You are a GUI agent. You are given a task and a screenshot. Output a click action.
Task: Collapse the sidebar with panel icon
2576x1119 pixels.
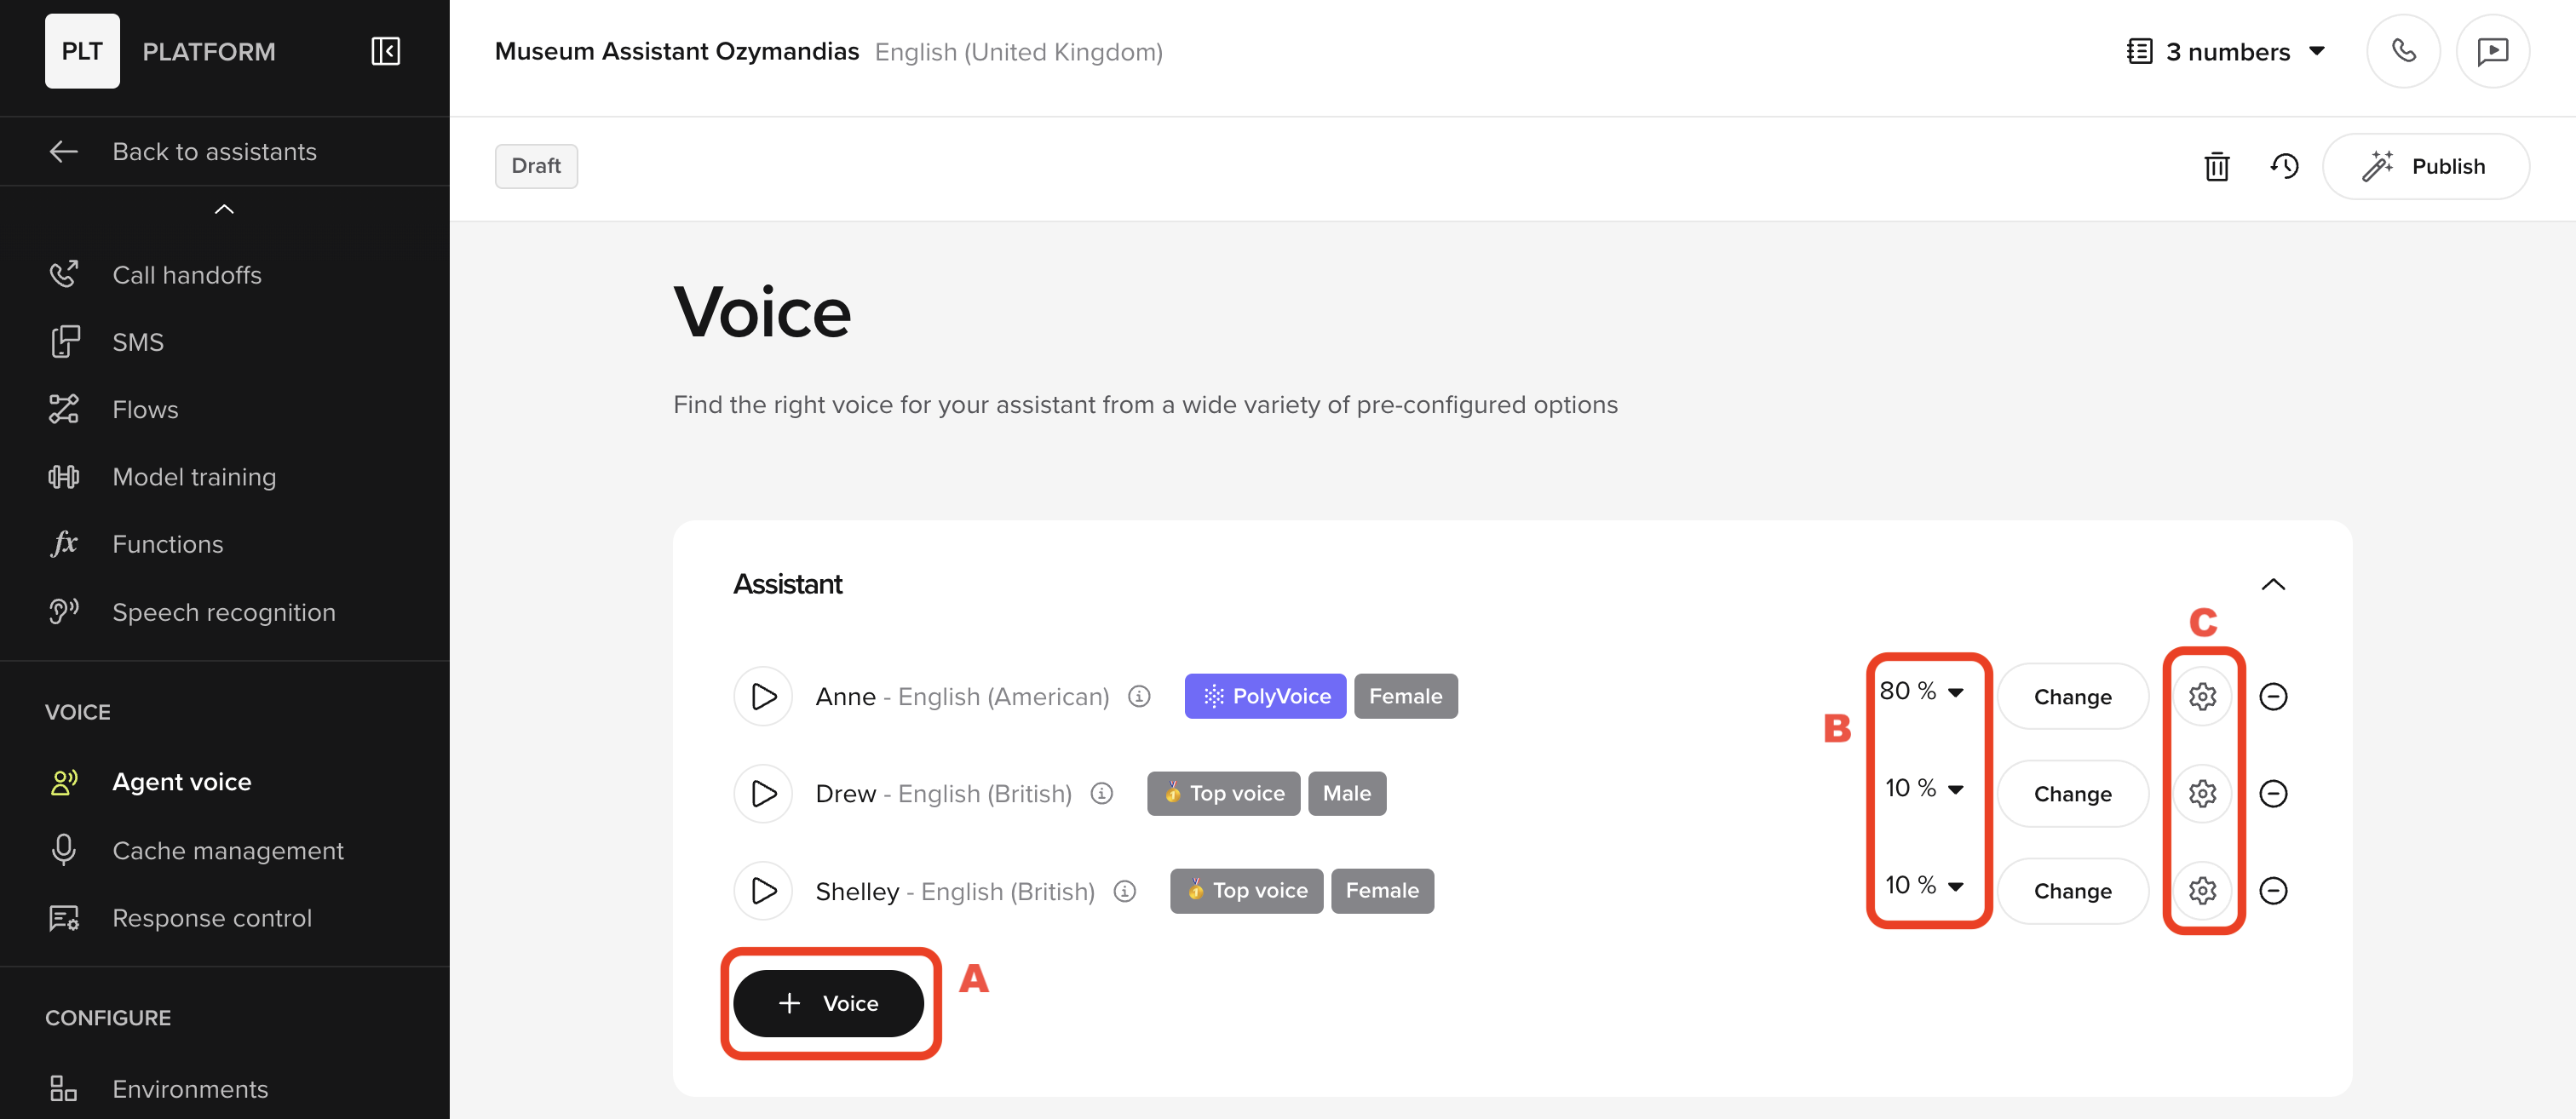(x=385, y=51)
